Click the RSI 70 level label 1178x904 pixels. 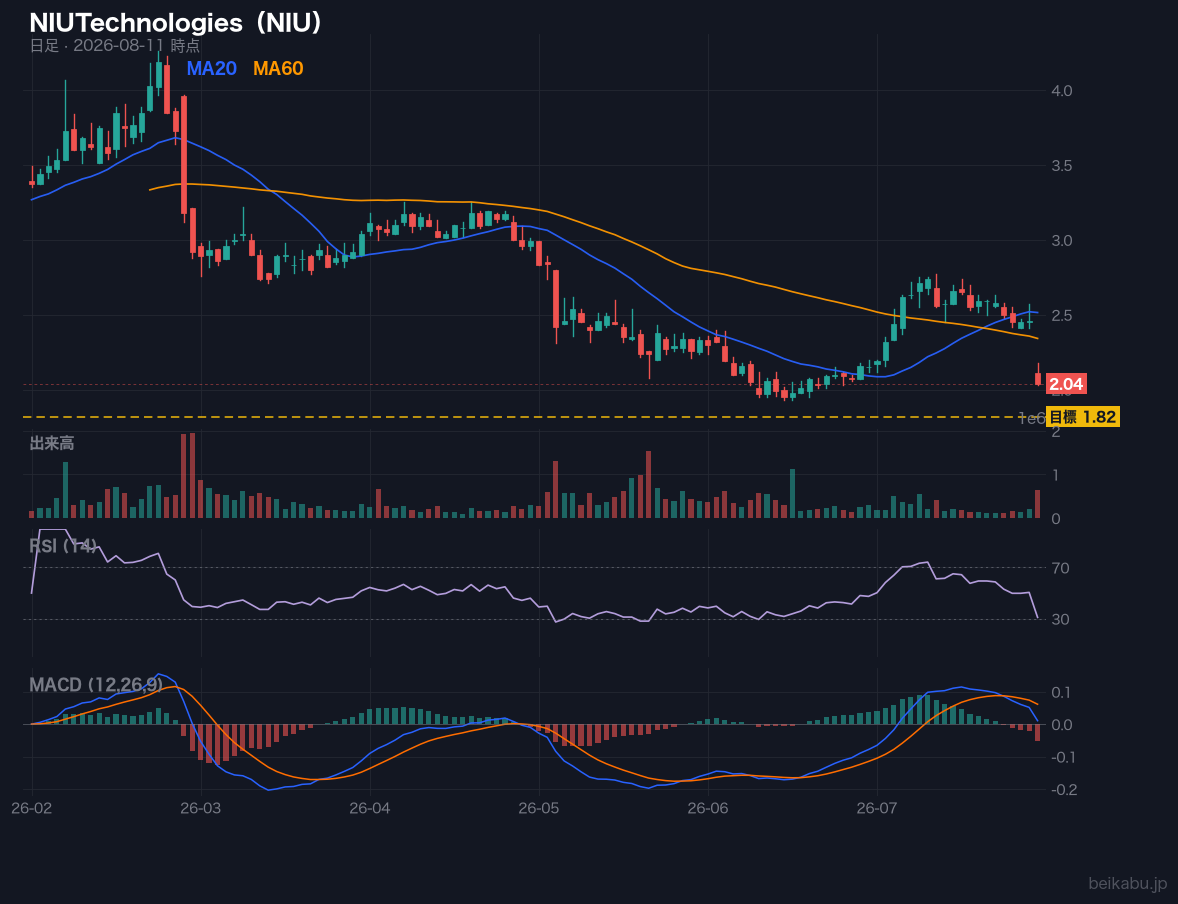point(1060,568)
